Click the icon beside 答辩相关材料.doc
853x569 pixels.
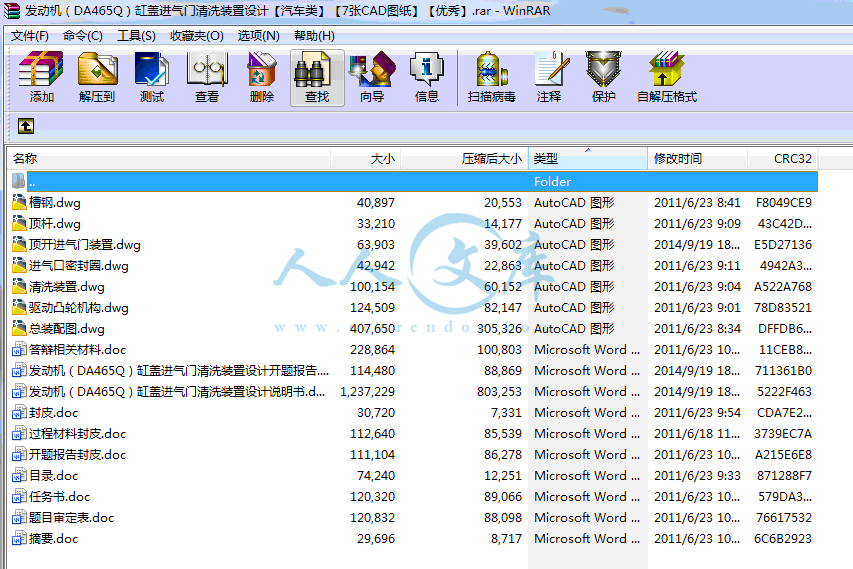[x=20, y=350]
